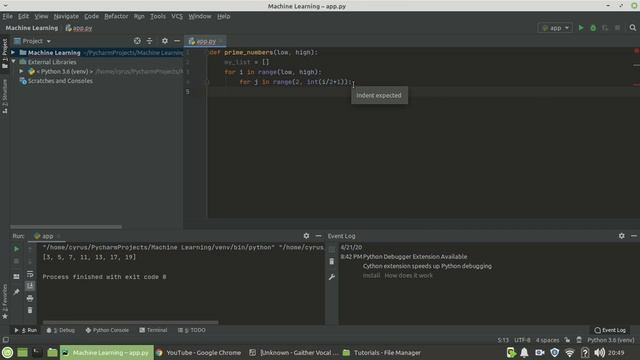The width and height of the screenshot is (640, 360).
Task: Click the red error stripe indicator in editor
Action: click(x=636, y=51)
